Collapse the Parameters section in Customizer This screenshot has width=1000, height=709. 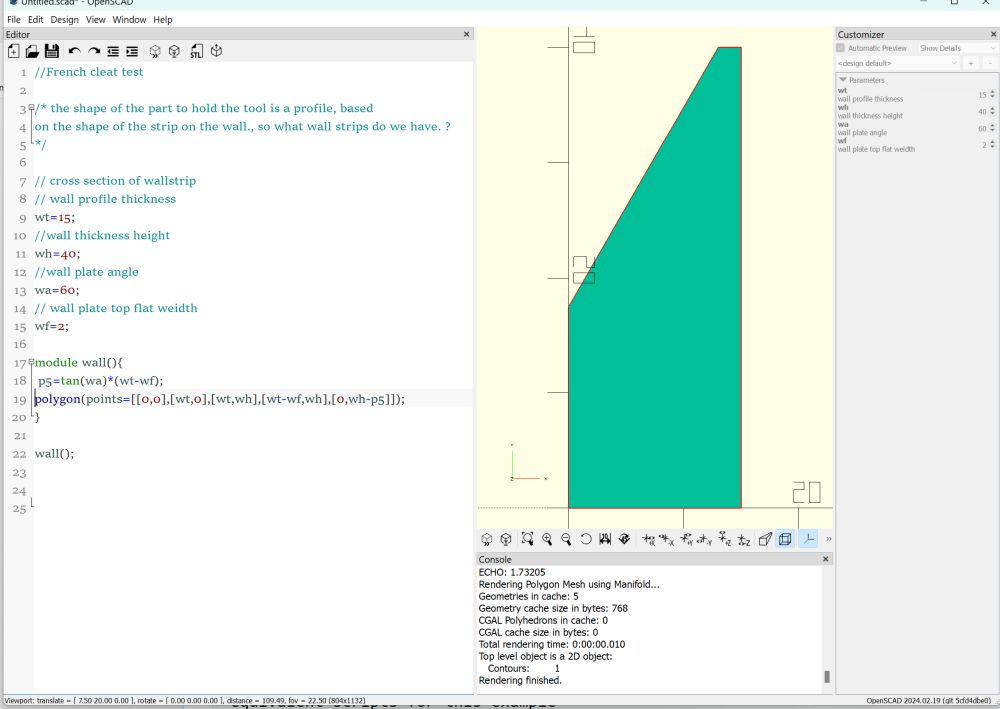(x=843, y=80)
